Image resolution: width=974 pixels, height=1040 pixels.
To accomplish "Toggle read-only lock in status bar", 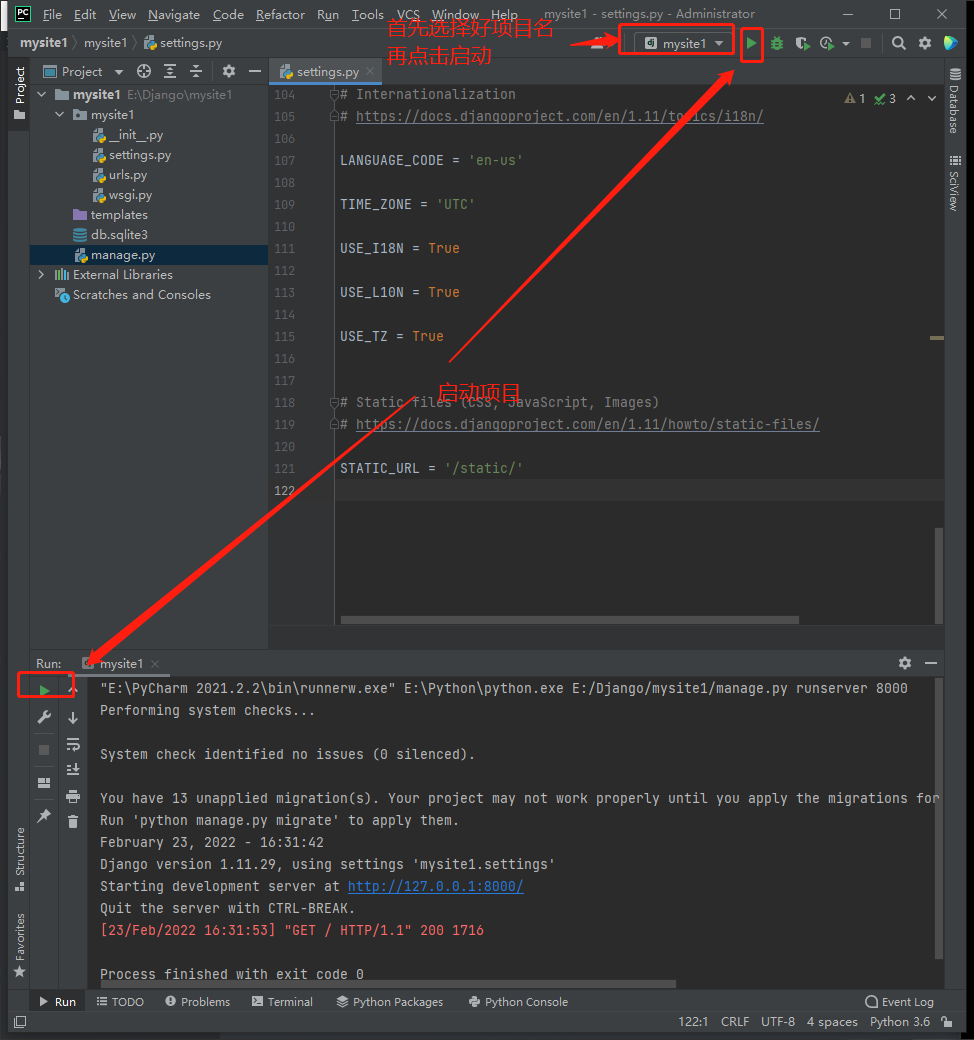I will pos(947,1021).
